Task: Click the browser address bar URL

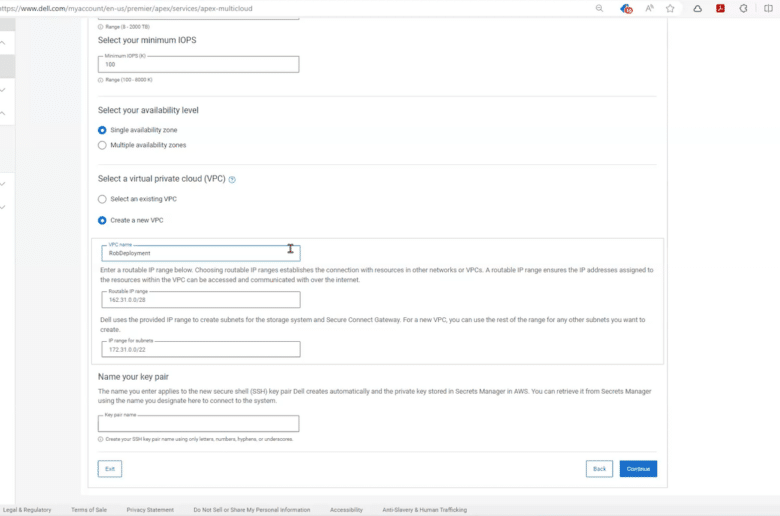Action: (126, 8)
